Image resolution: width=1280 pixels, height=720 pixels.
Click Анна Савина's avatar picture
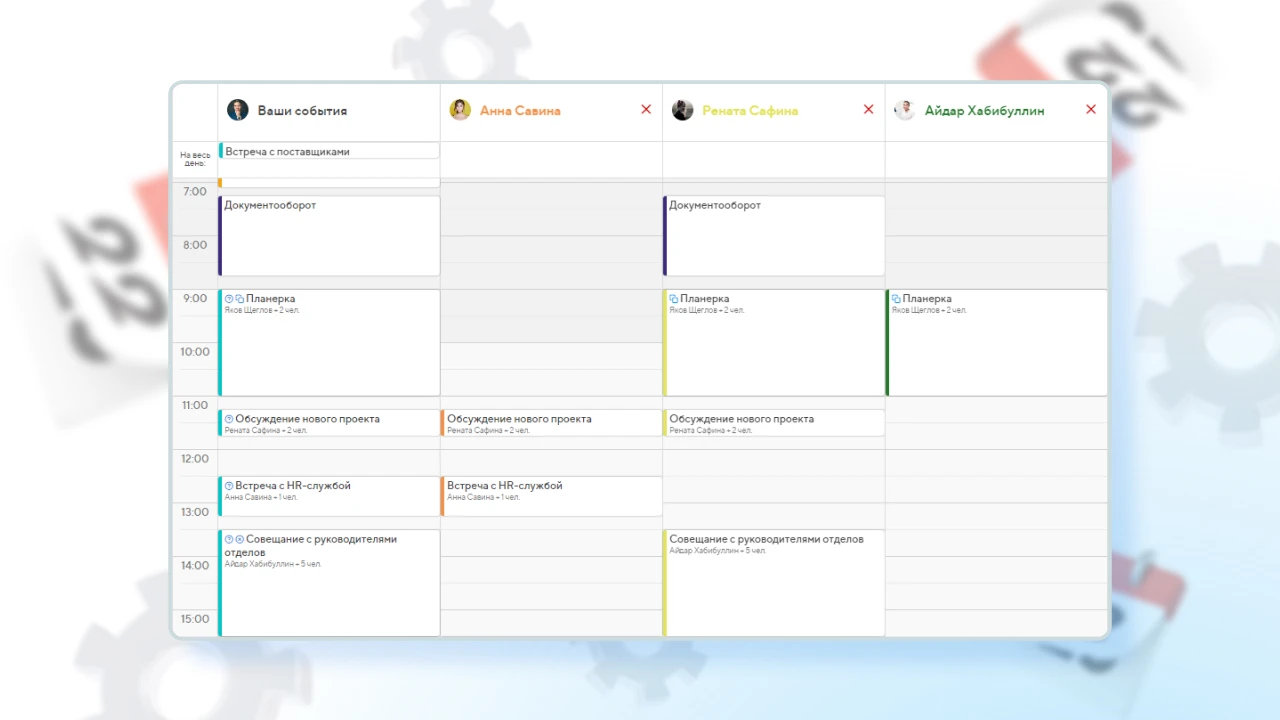[x=460, y=110]
